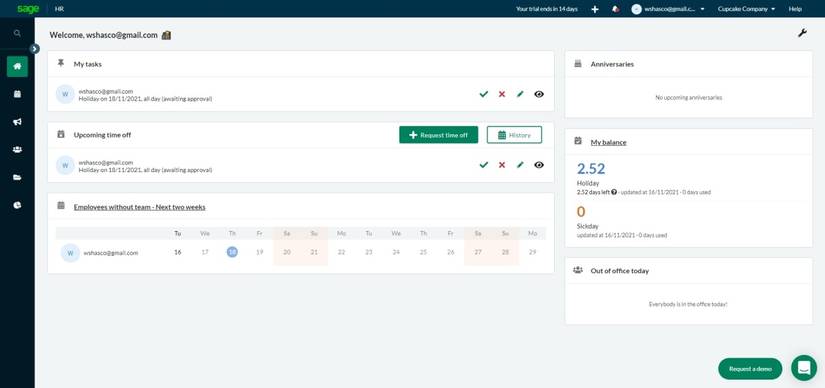
Task: Approve holiday request in My tasks
Action: click(484, 94)
